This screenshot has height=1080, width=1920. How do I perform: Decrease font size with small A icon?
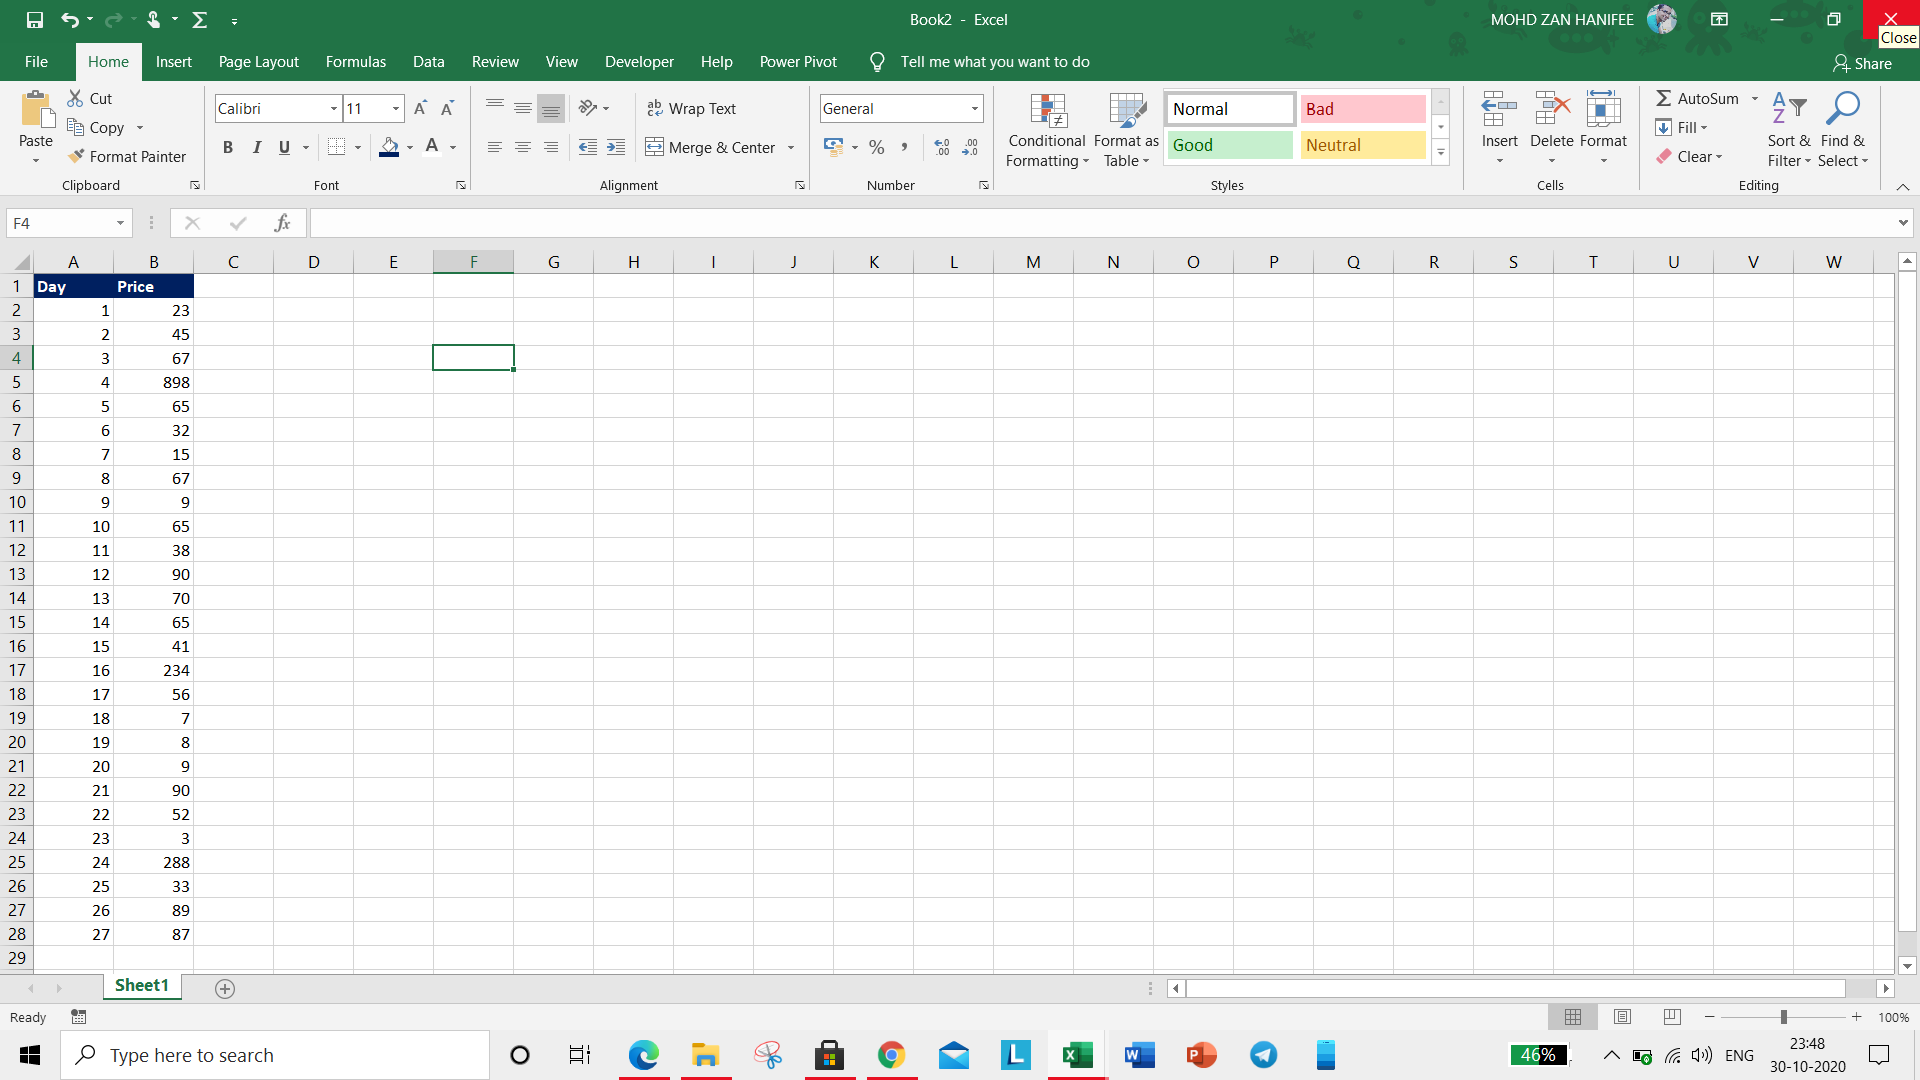click(447, 108)
